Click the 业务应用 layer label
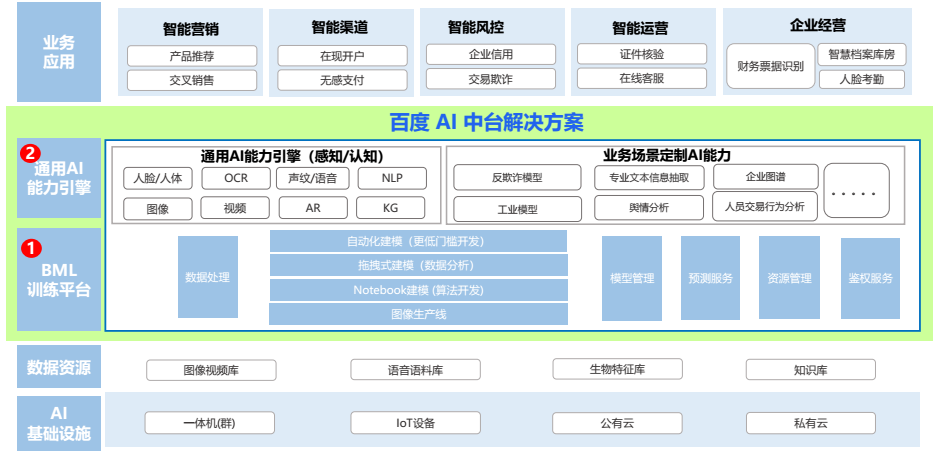This screenshot has width=942, height=453. click(x=59, y=52)
